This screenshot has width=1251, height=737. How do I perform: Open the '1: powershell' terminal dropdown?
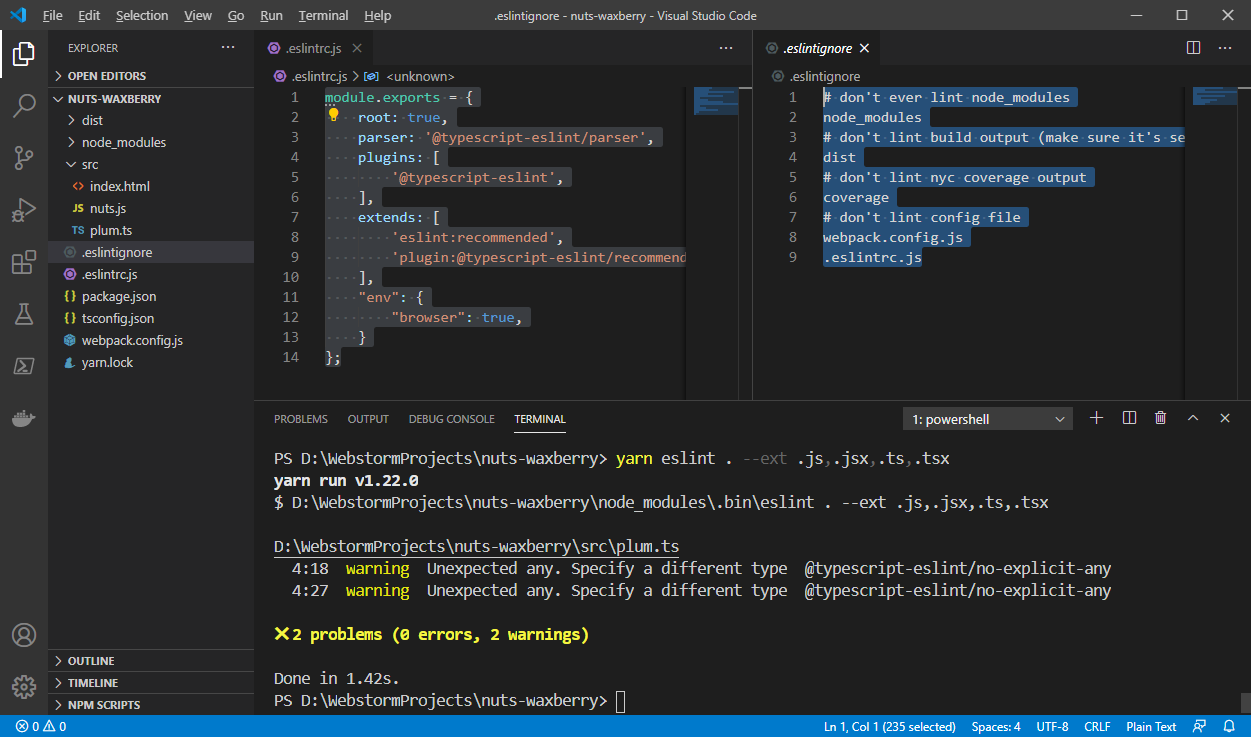pyautogui.click(x=987, y=418)
